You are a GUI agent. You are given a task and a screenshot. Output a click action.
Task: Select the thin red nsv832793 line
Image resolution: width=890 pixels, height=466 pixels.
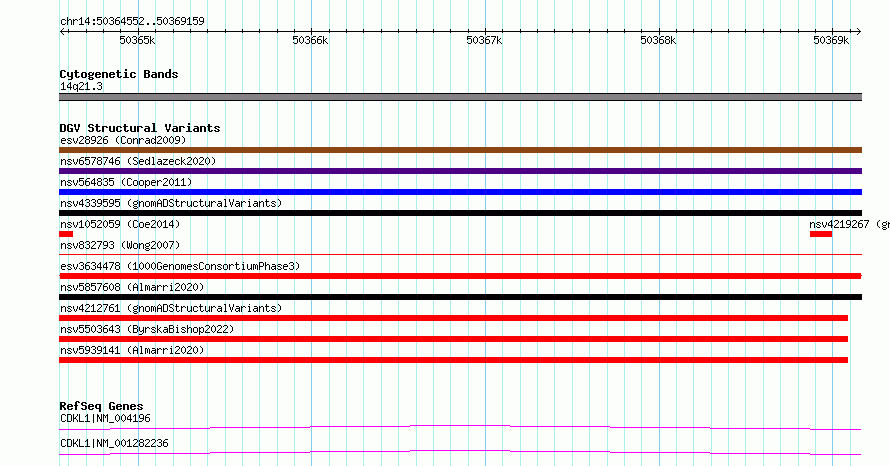pyautogui.click(x=460, y=255)
